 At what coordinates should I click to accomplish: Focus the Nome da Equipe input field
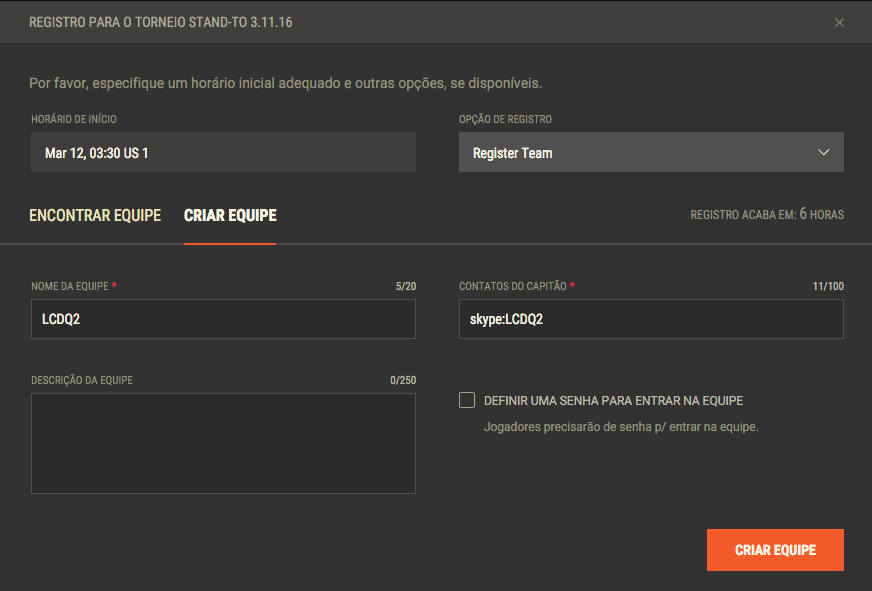coord(223,319)
